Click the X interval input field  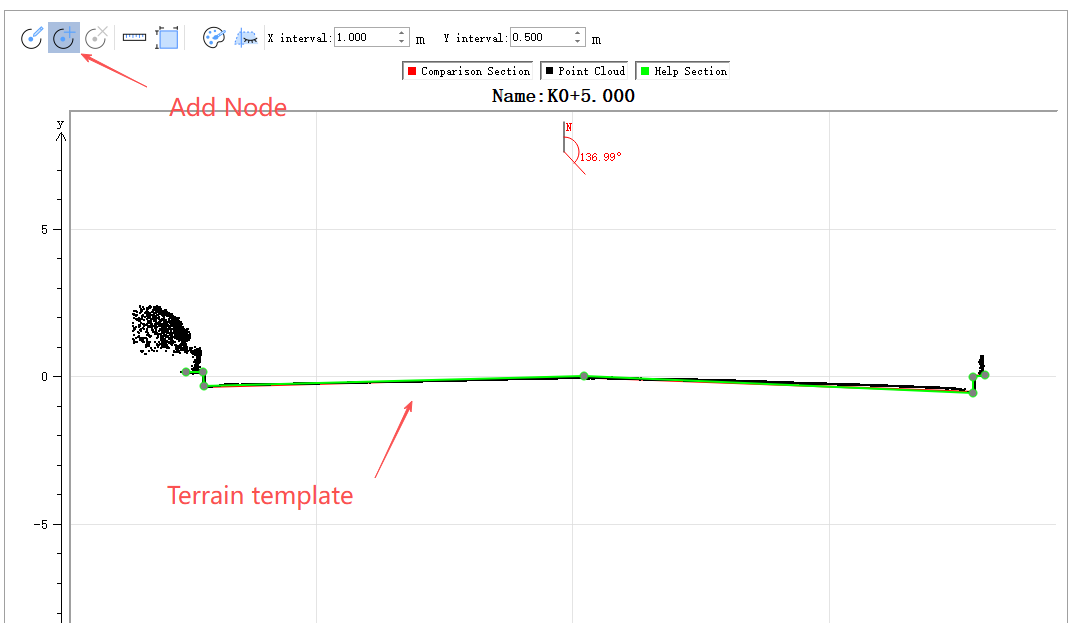pos(364,38)
